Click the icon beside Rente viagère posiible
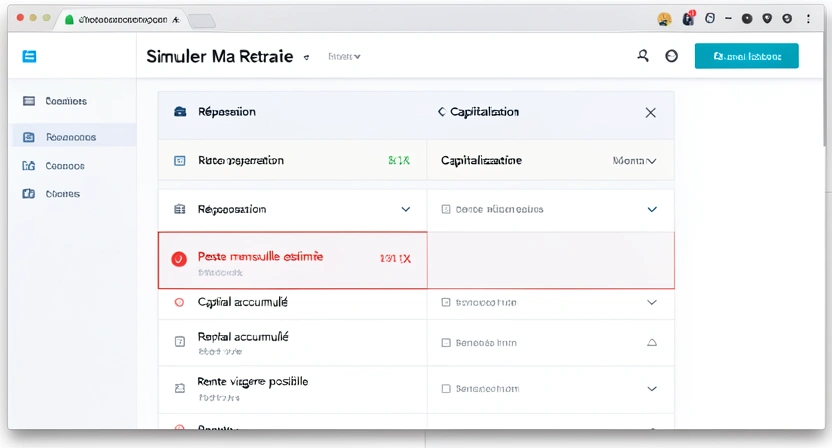The height and width of the screenshot is (448, 832). click(x=180, y=389)
